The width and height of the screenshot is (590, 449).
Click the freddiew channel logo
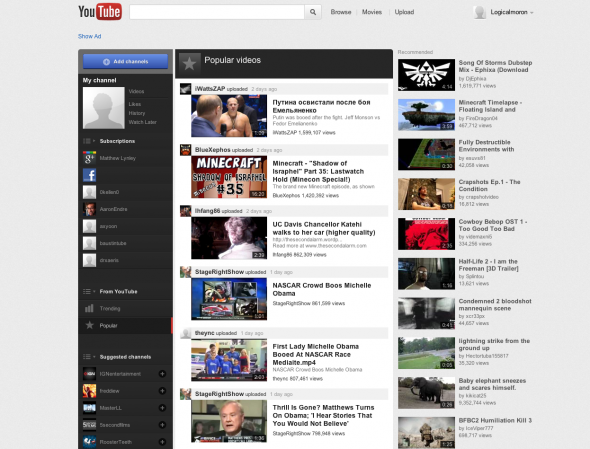point(89,391)
